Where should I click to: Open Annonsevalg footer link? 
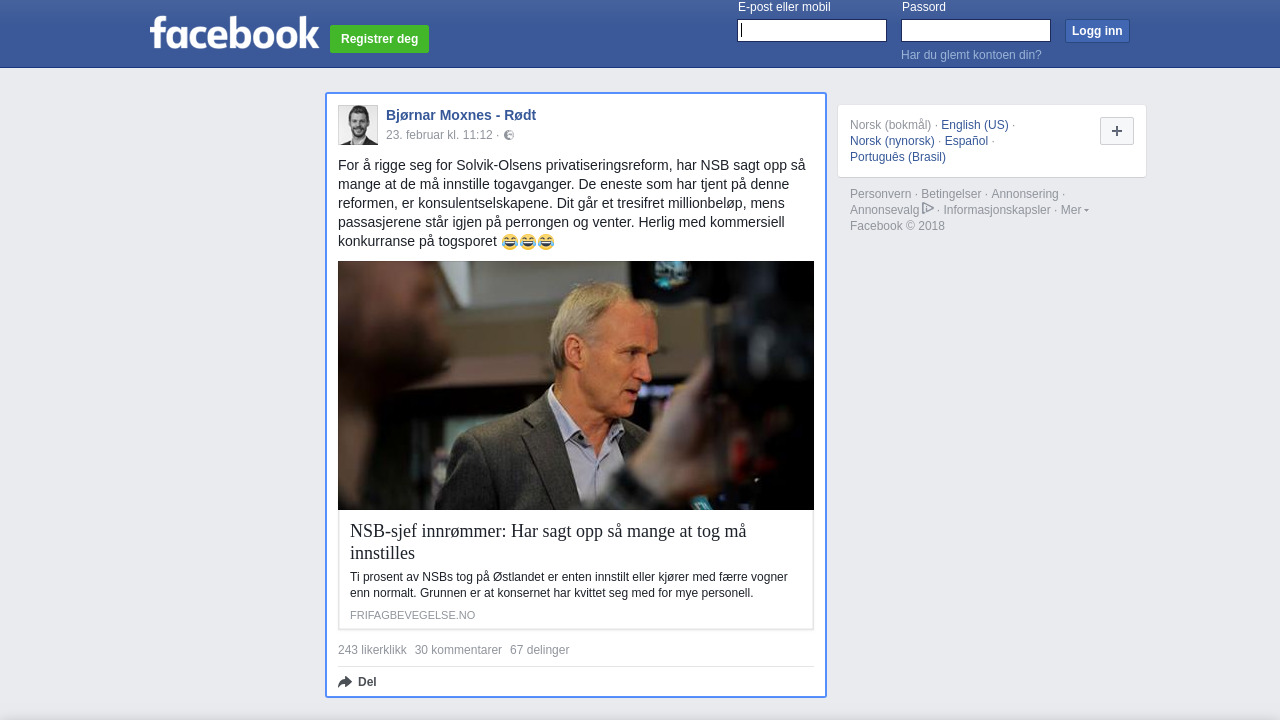coord(884,210)
